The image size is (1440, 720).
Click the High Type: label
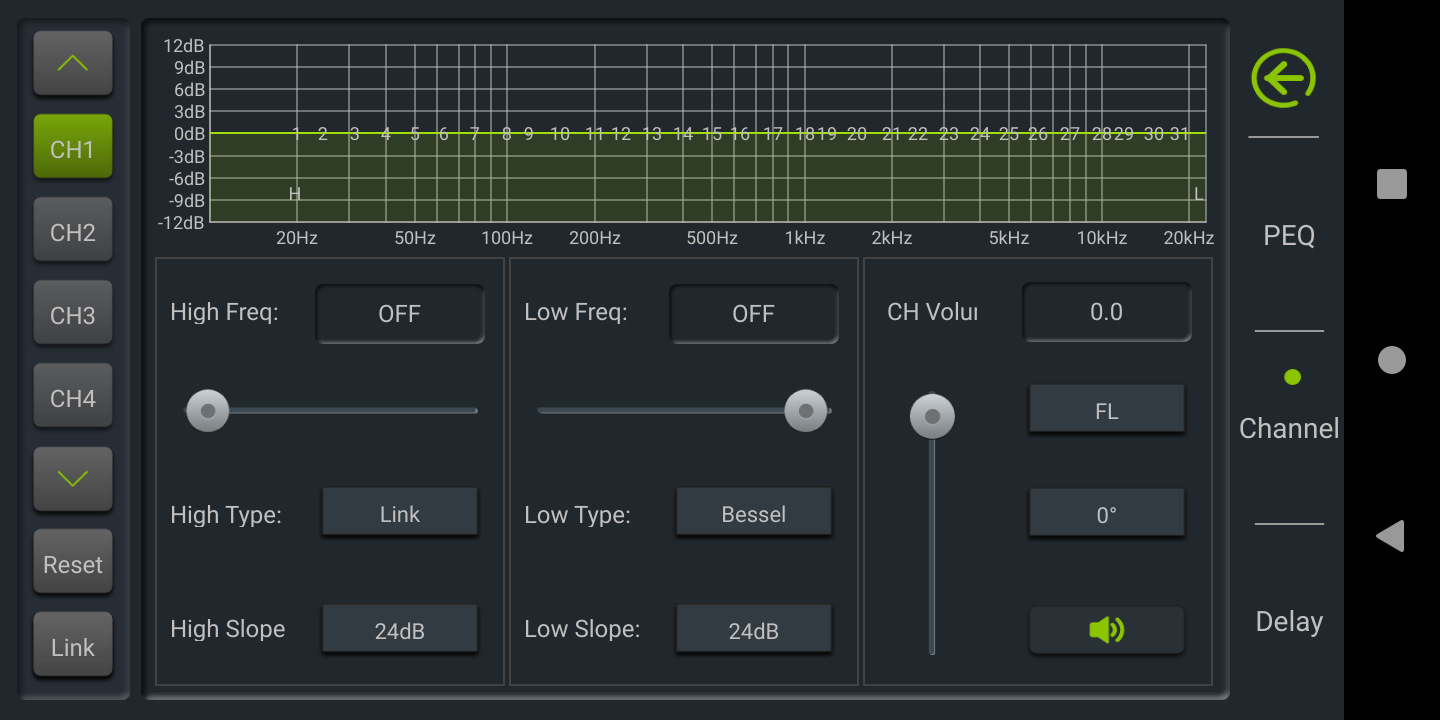click(x=226, y=515)
